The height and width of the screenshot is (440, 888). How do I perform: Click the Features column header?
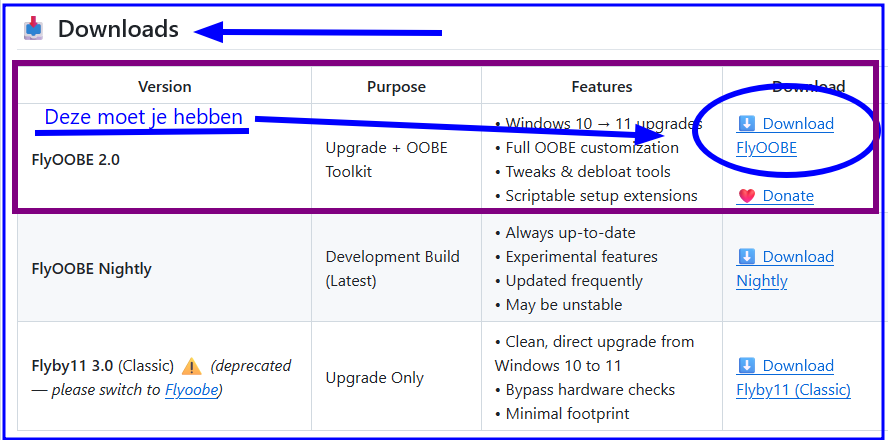[602, 87]
